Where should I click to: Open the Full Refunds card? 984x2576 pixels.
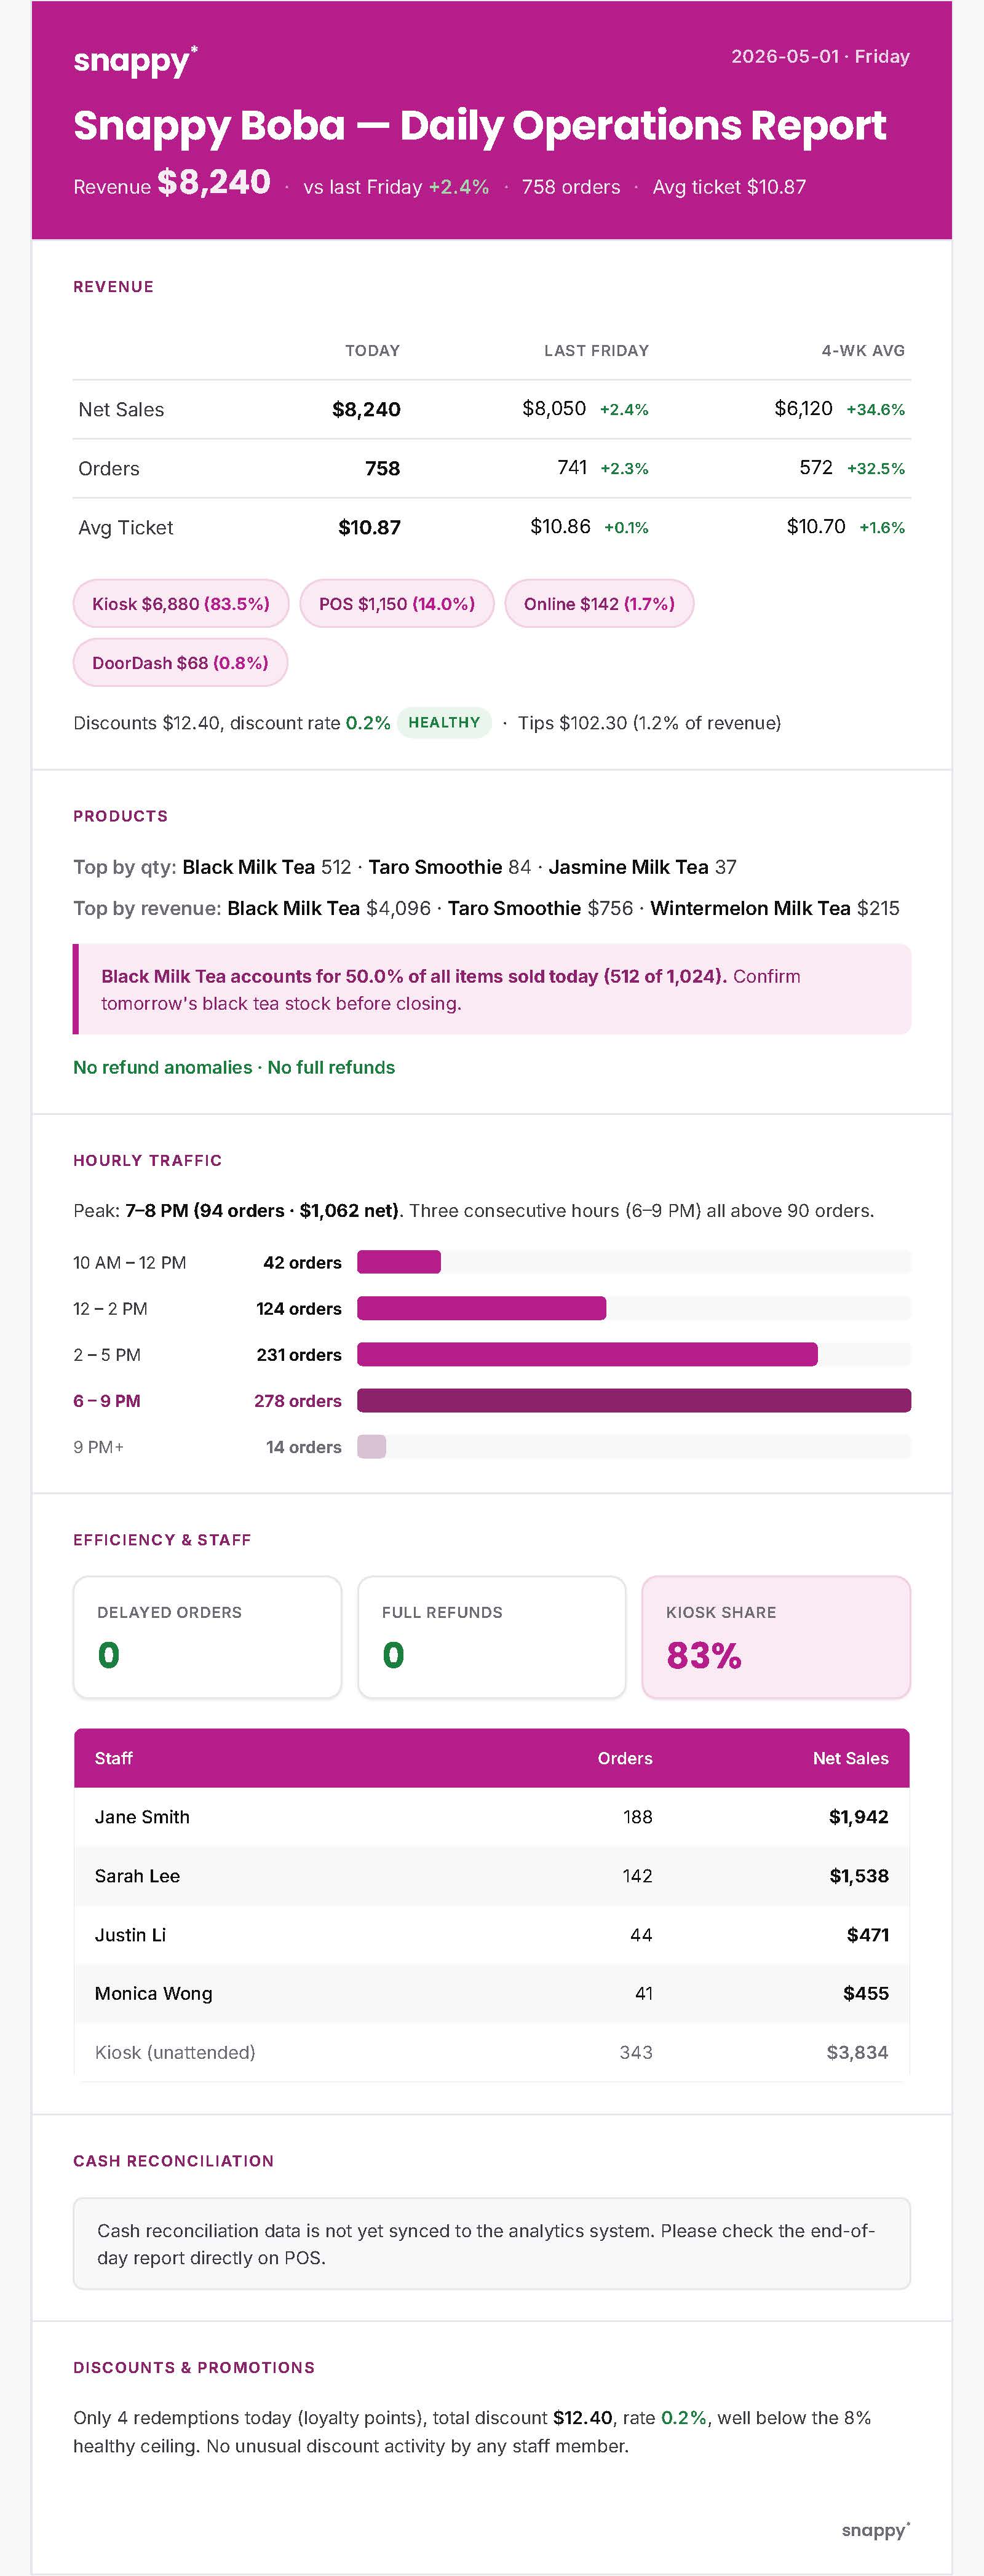point(492,1637)
